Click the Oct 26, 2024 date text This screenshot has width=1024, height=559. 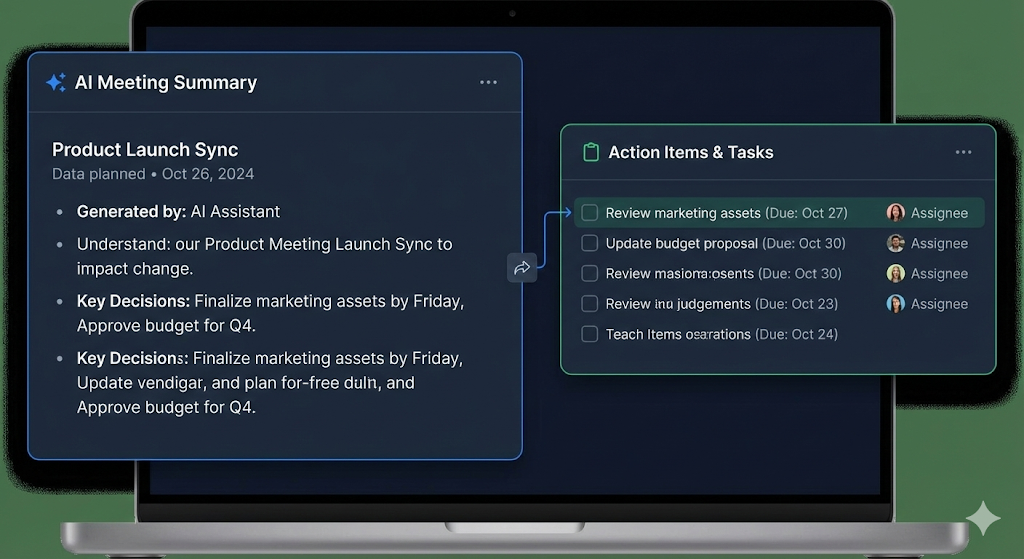[x=208, y=174]
